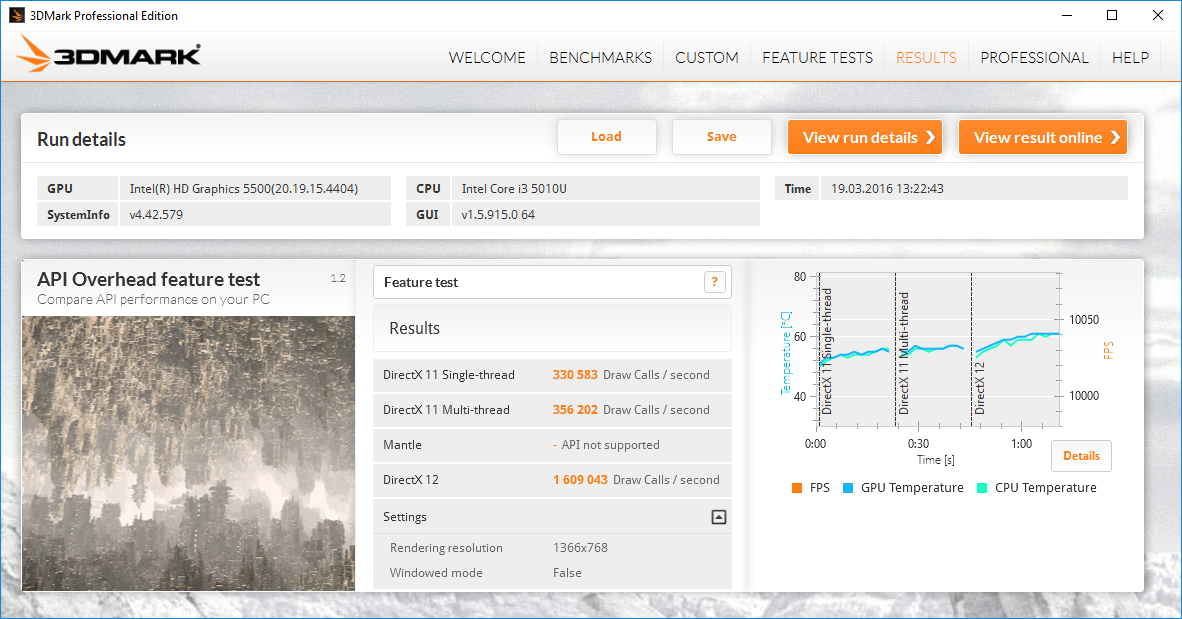Image resolution: width=1182 pixels, height=619 pixels.
Task: Toggle the CPU Temperature legend swatch
Action: tap(981, 488)
